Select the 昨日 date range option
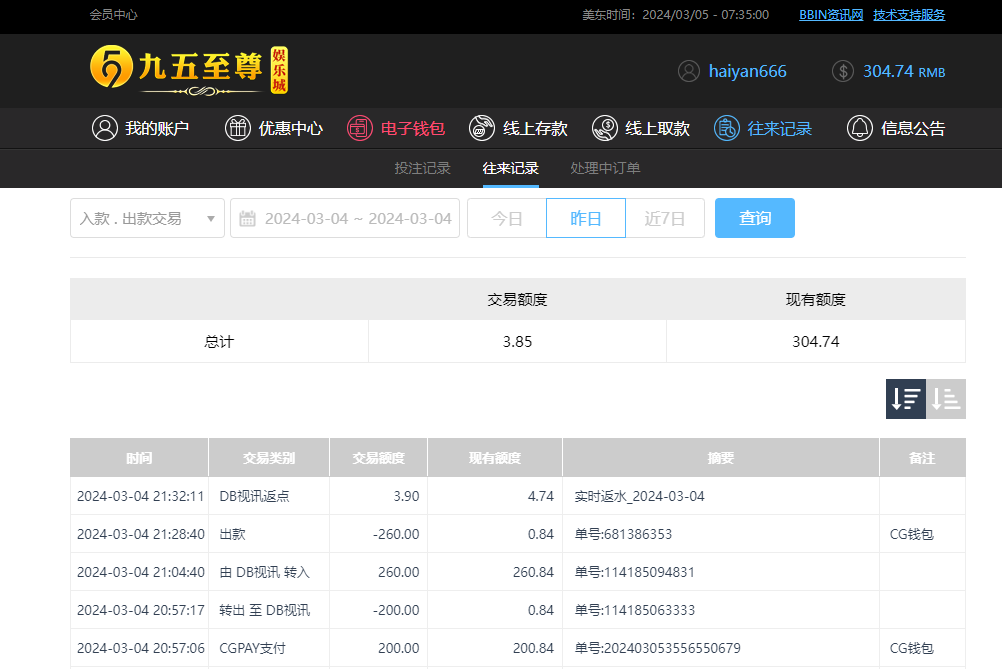1002x669 pixels. (586, 218)
